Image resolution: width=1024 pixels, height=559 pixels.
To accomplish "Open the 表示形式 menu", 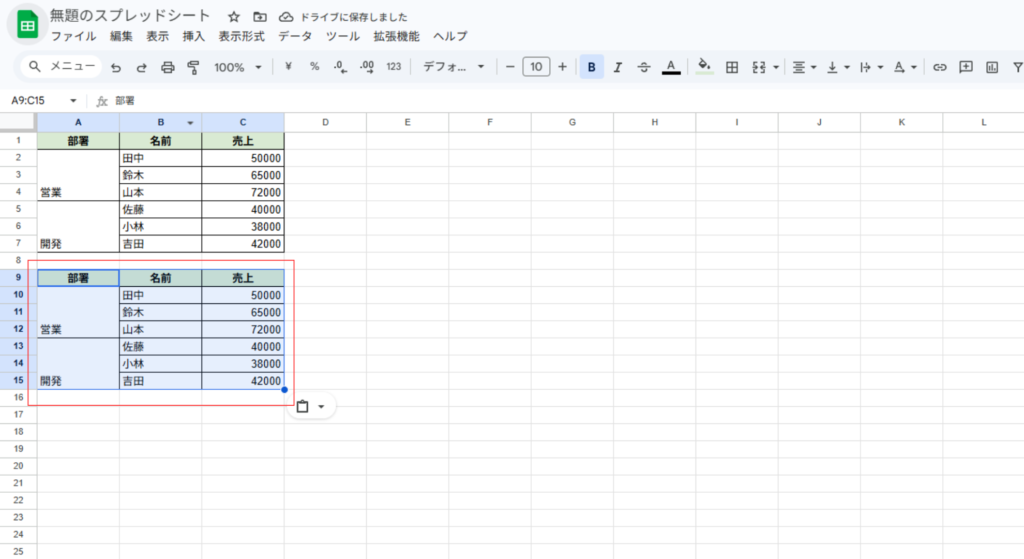I will [x=241, y=36].
